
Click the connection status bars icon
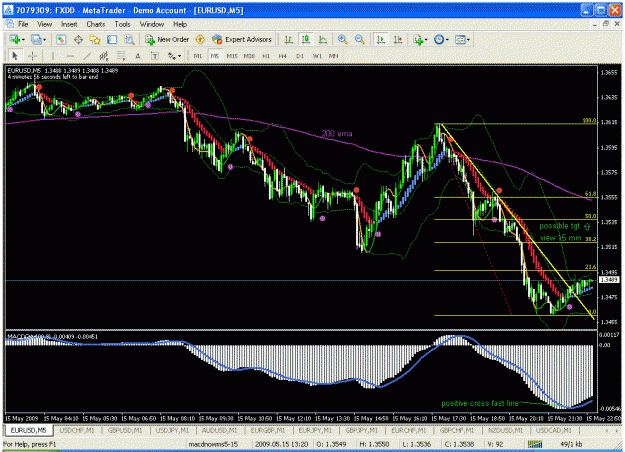tap(535, 444)
